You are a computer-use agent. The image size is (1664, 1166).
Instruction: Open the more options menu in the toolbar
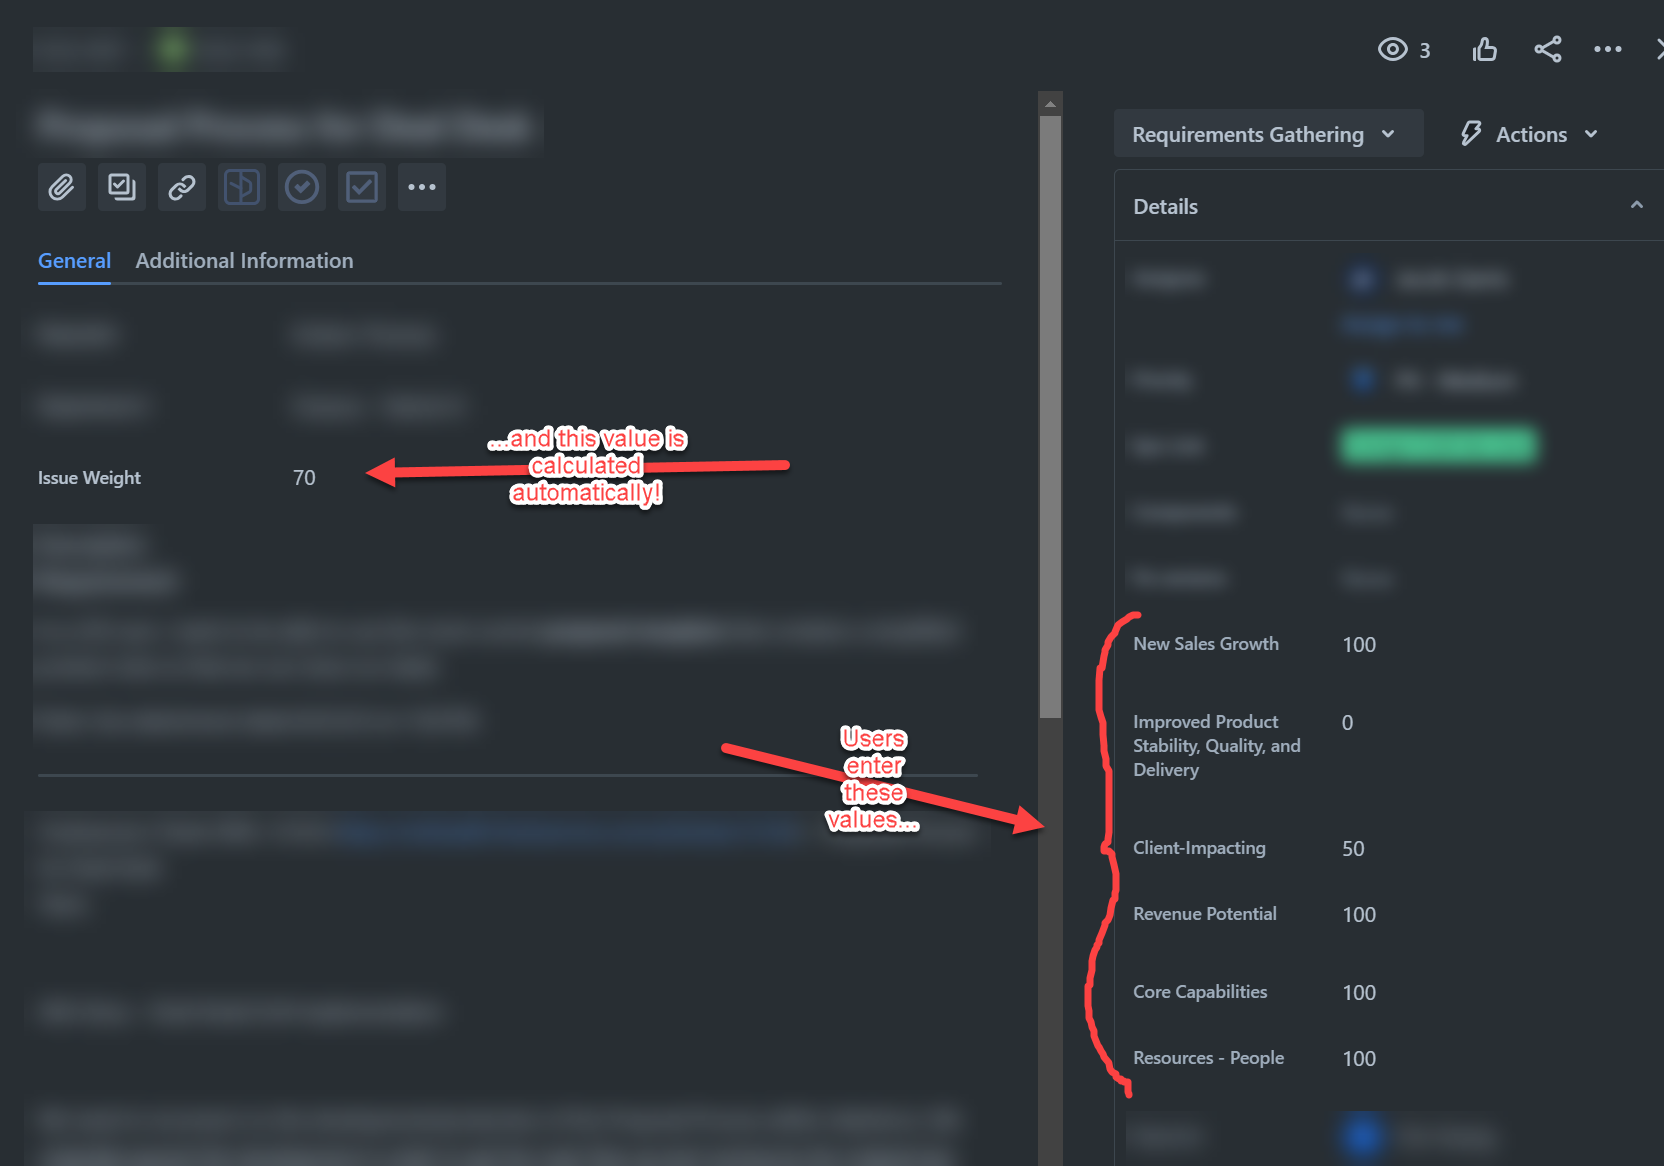421,187
